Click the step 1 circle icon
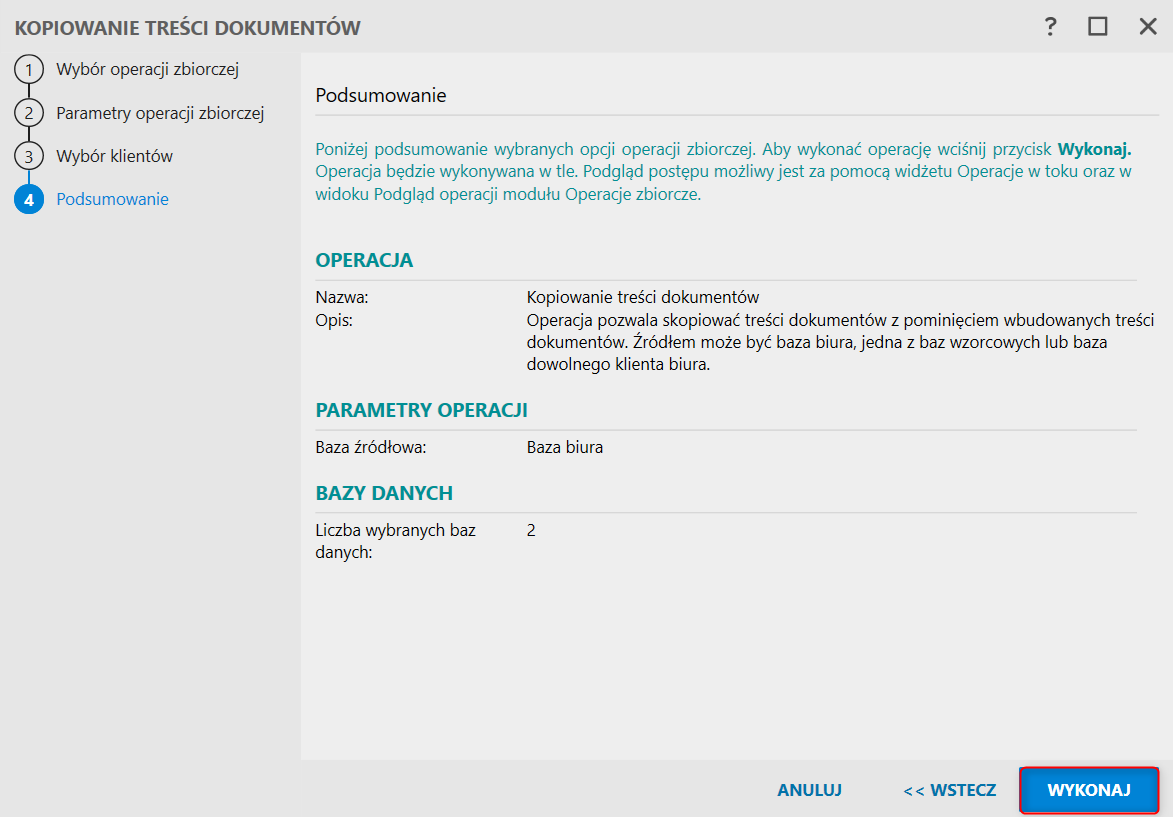 pyautogui.click(x=29, y=70)
